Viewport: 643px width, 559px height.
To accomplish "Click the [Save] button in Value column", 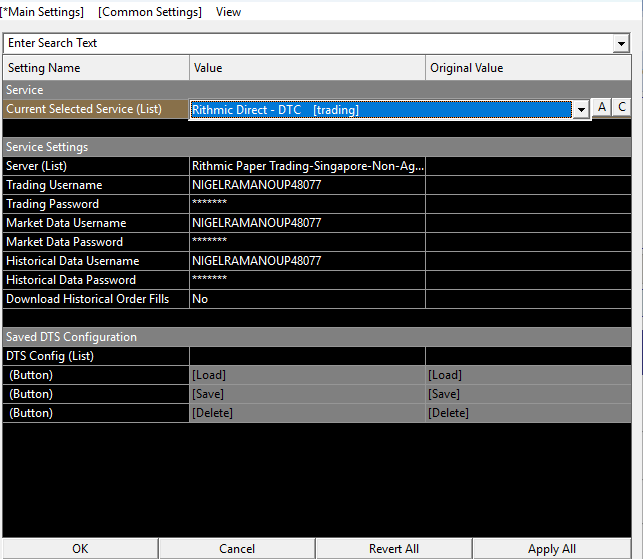I will click(x=308, y=394).
